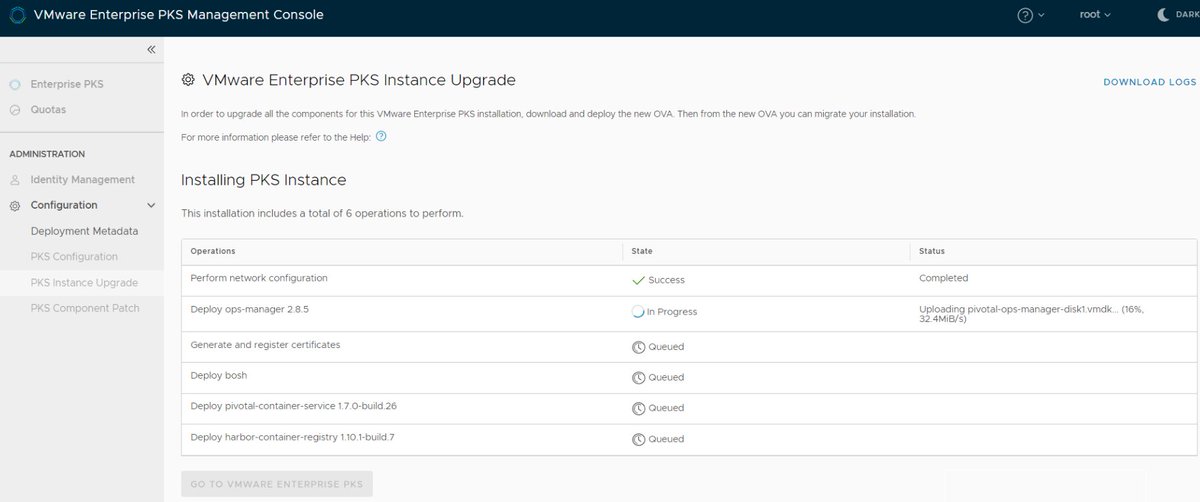1200x502 pixels.
Task: Open Enterprise PKS in sidebar
Action: click(67, 84)
